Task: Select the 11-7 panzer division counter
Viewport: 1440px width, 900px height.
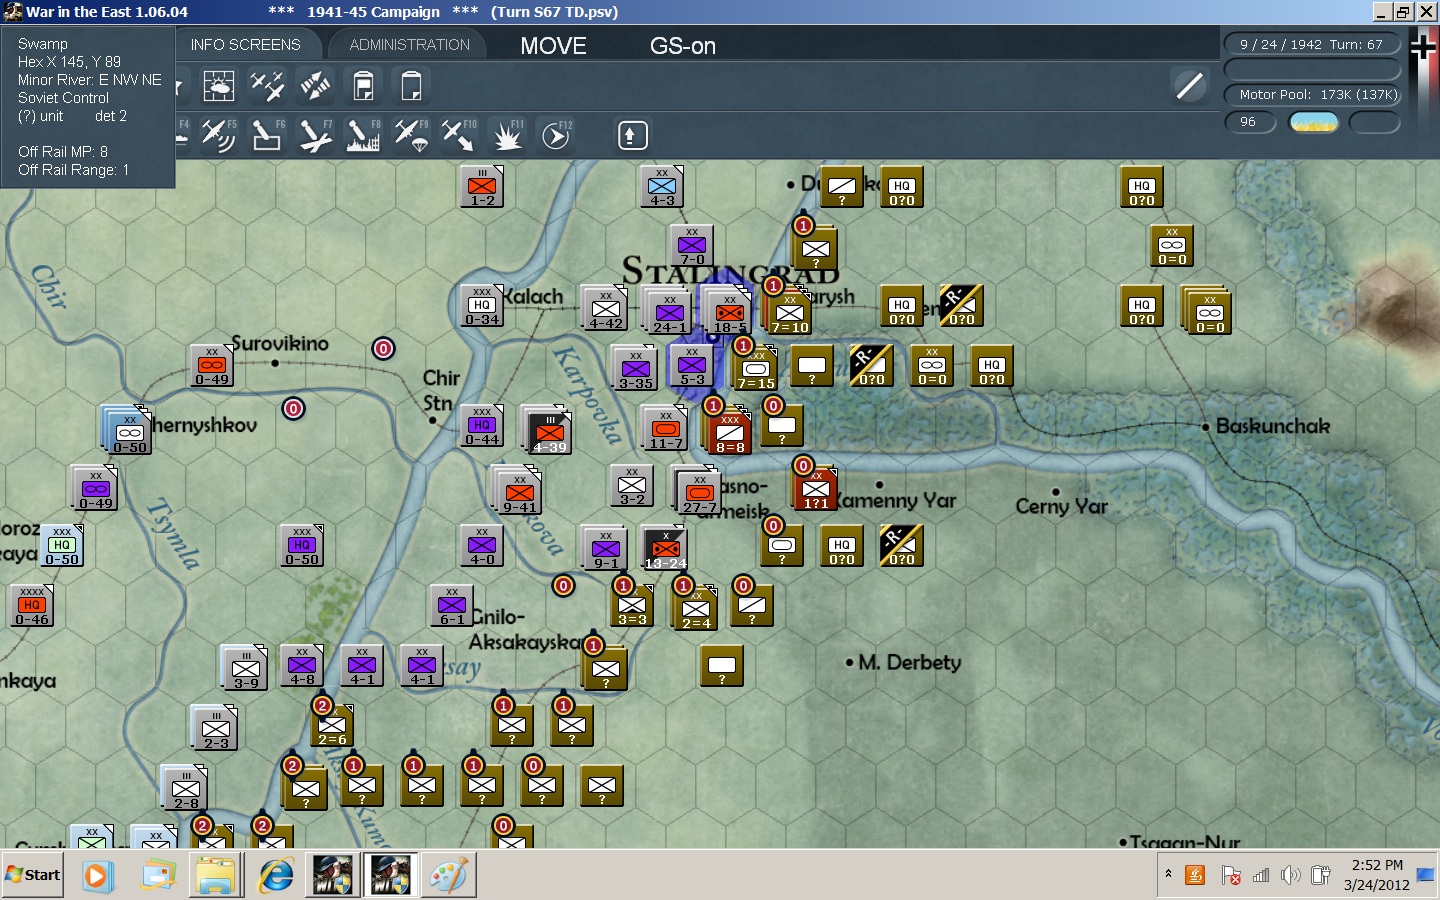Action: coord(666,429)
